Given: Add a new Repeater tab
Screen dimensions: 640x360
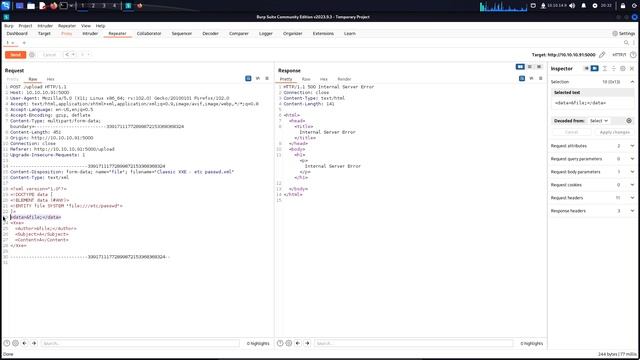Looking at the screenshot, I should point(24,43).
